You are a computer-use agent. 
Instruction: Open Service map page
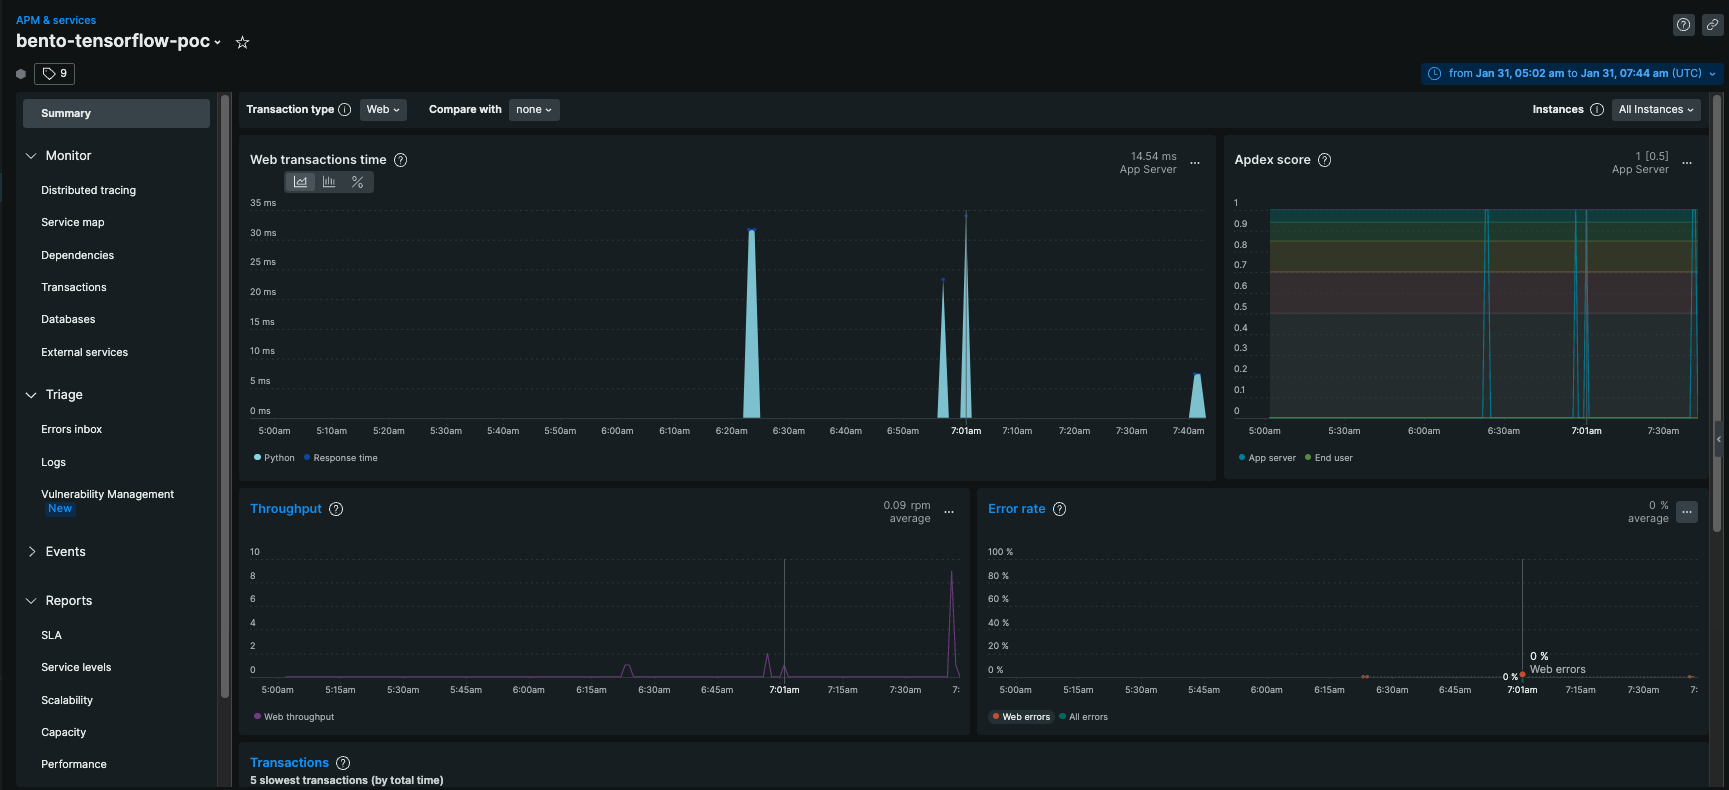pos(72,222)
